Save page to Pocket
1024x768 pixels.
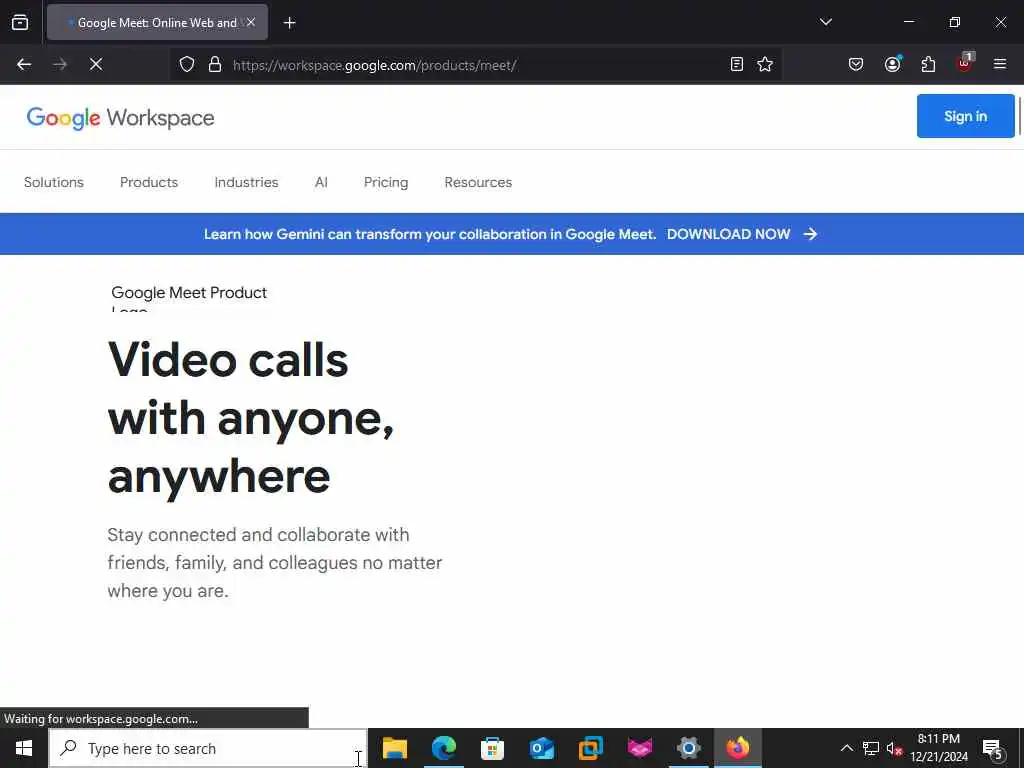click(856, 64)
